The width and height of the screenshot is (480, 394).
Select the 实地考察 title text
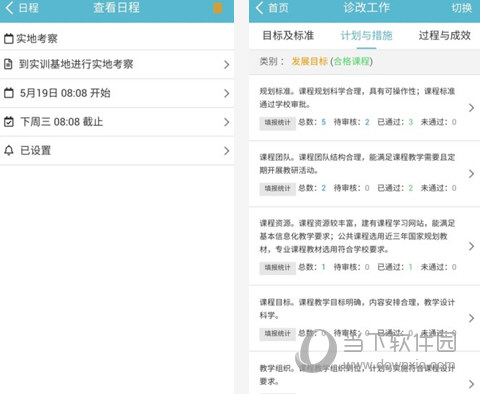pos(37,39)
